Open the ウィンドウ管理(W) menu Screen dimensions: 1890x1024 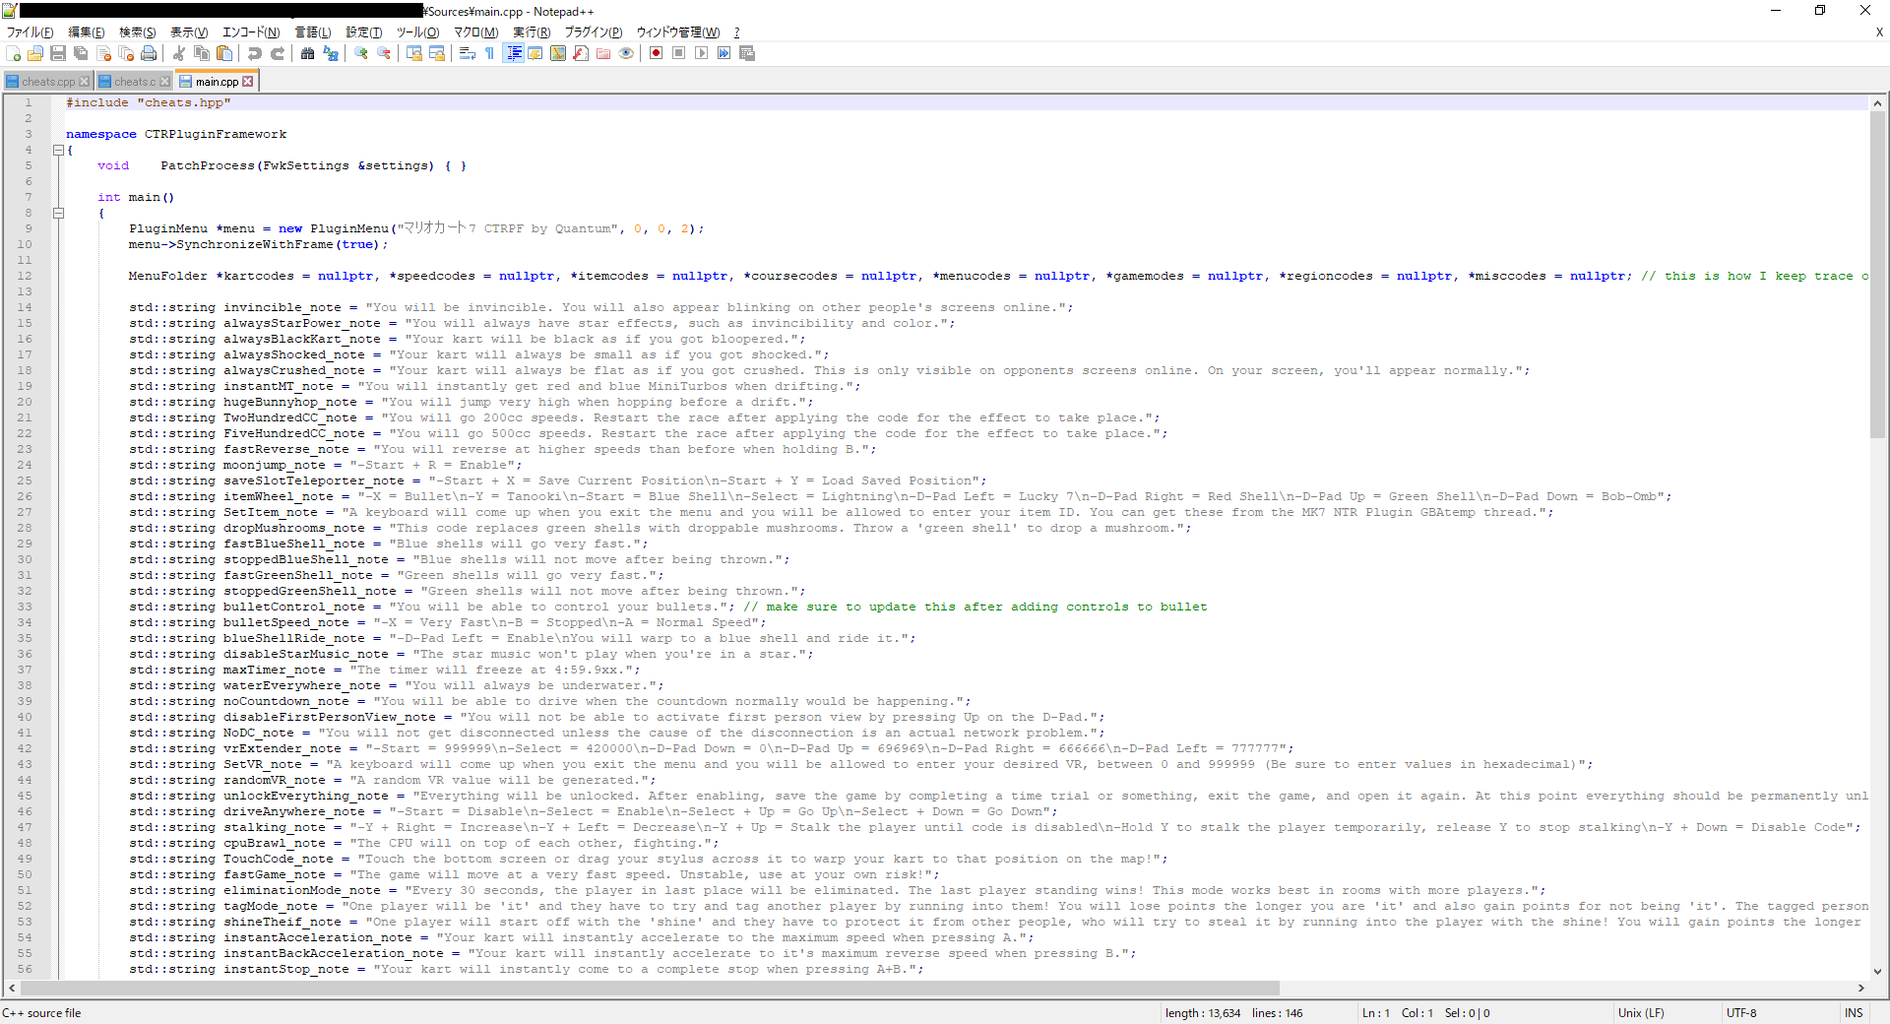[x=678, y=32]
